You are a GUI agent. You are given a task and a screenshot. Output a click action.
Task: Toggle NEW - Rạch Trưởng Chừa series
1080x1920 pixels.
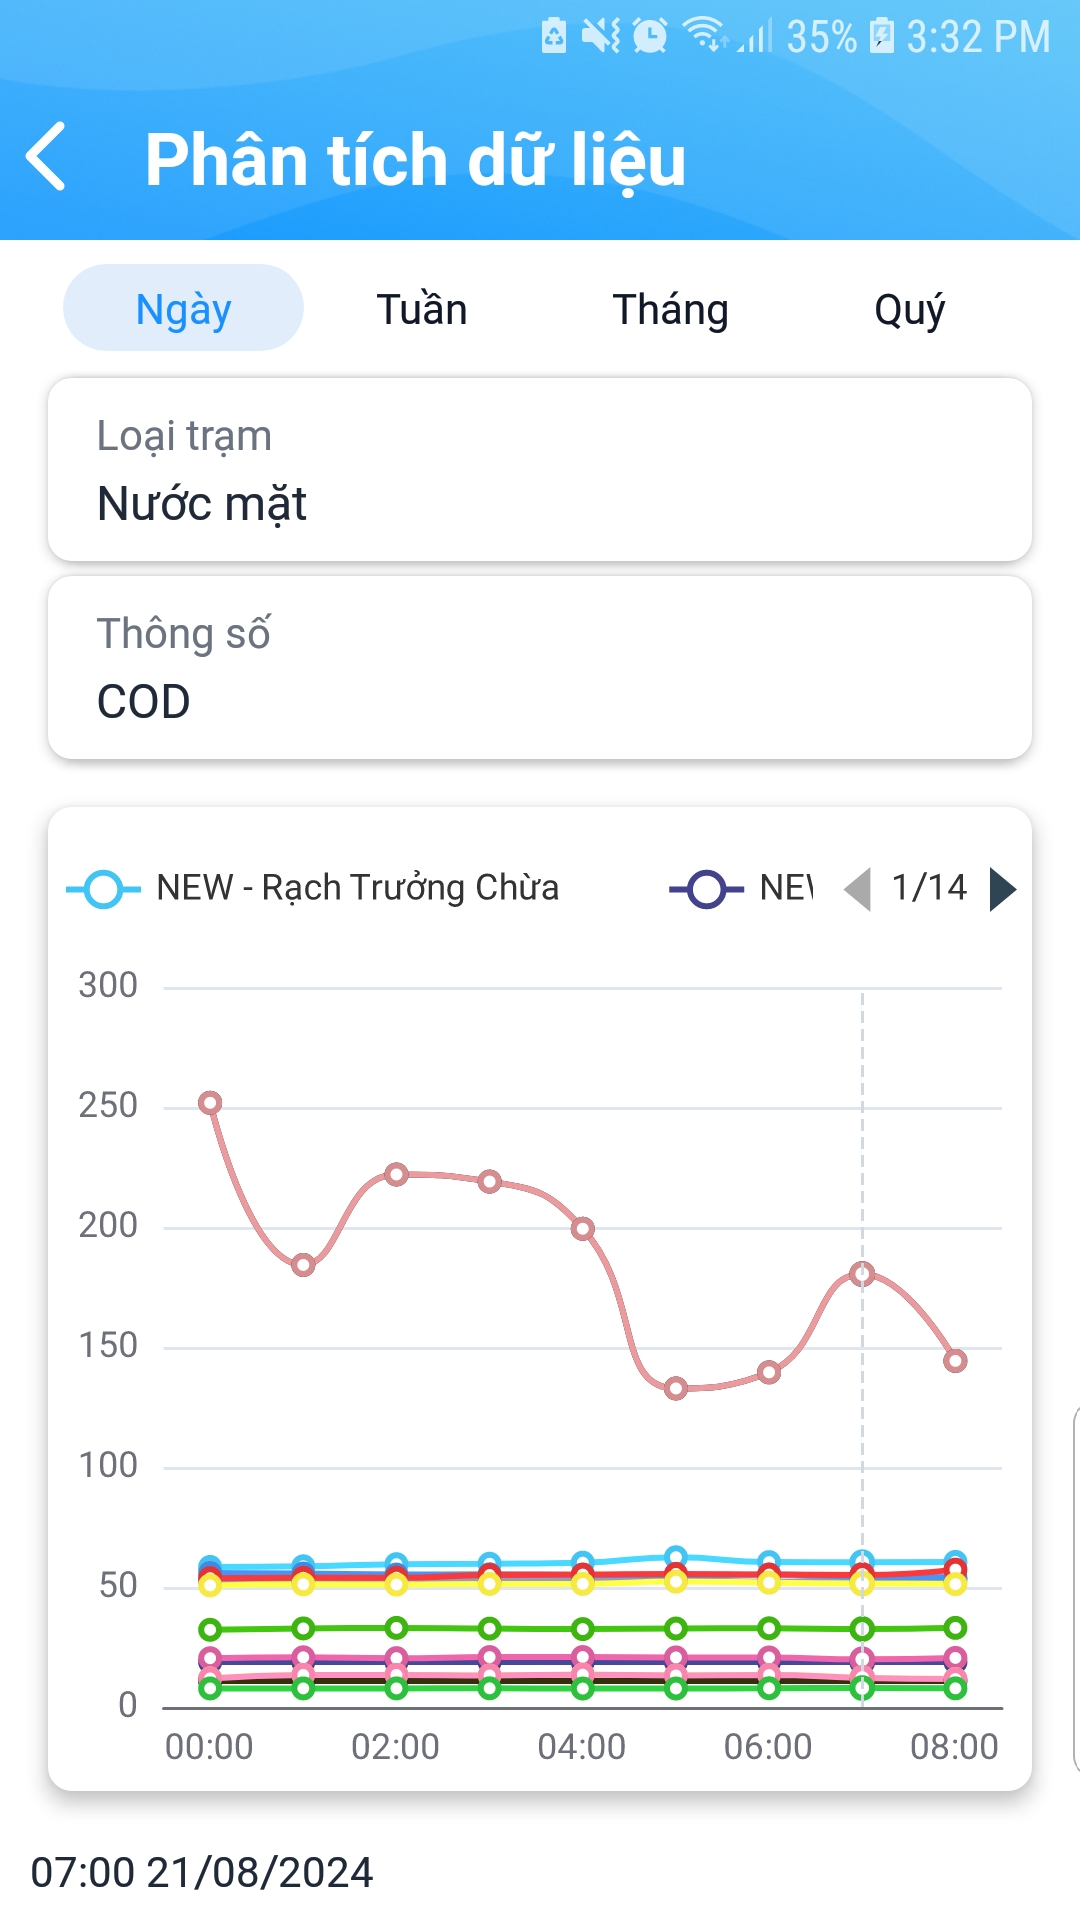[312, 888]
